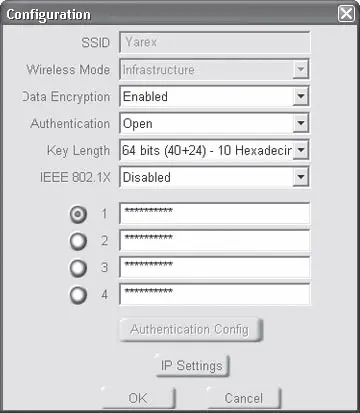Close the Configuration dialog window
Screen dimensions: 360x413
coord(346,14)
